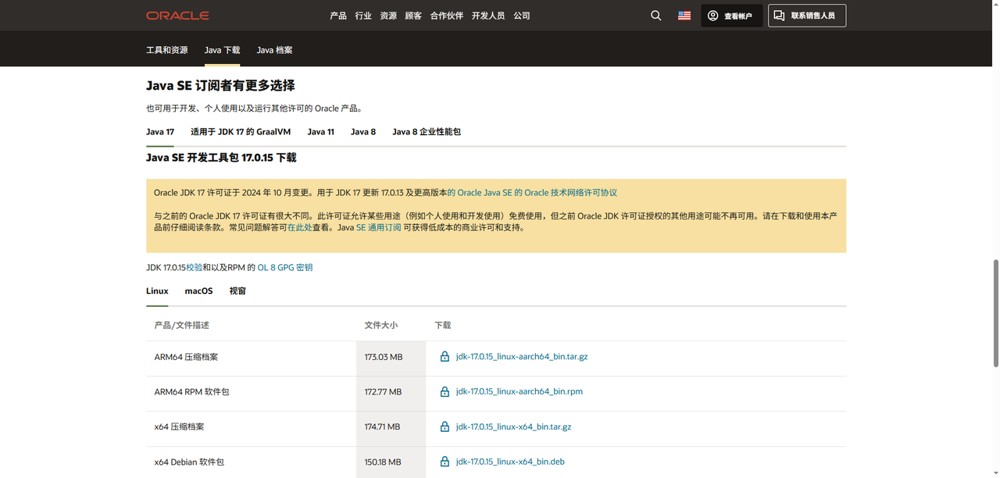Switch to macOS platform tab
Viewport: 1000px width, 478px height.
coord(199,291)
